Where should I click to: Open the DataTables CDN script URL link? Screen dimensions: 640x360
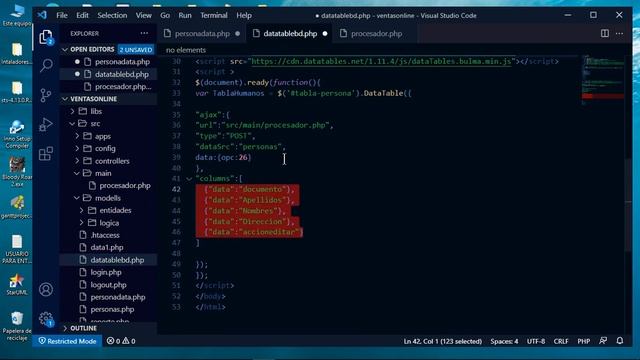(381, 61)
